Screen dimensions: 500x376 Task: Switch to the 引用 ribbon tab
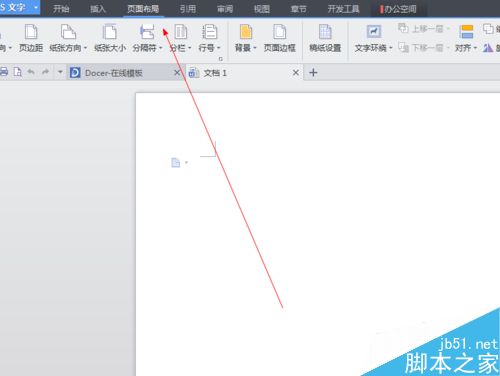188,9
